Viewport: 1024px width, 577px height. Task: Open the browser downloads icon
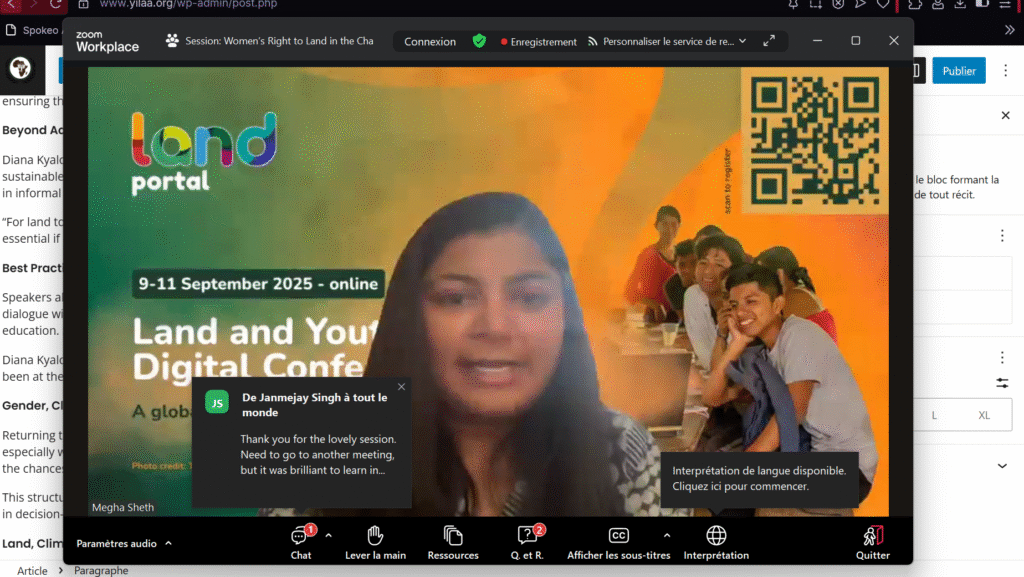[960, 4]
